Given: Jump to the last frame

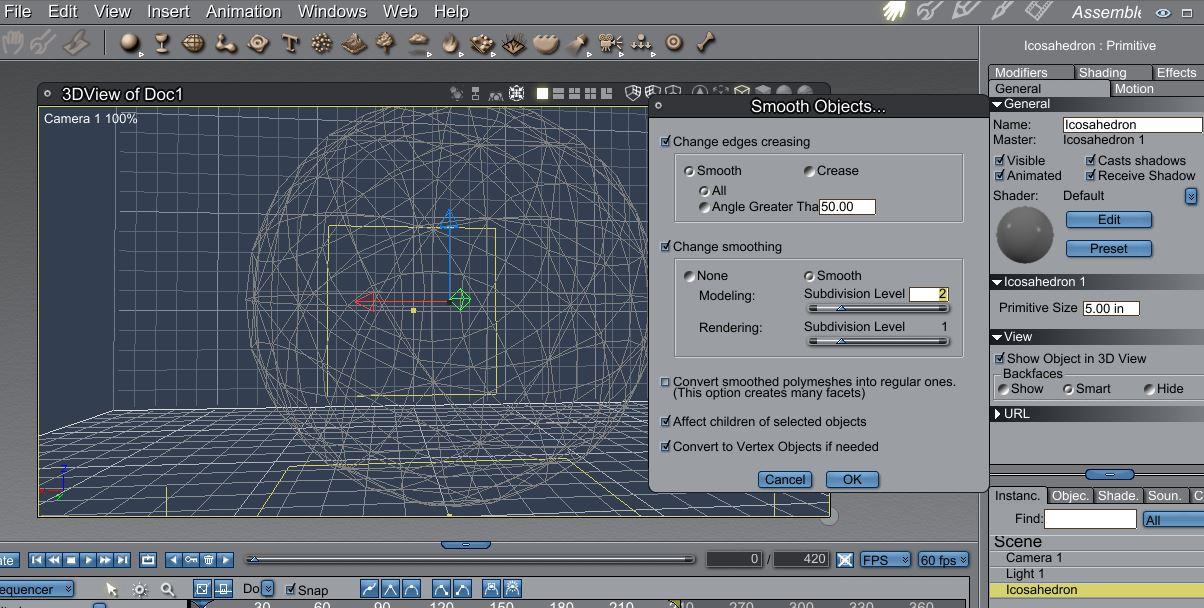Looking at the screenshot, I should [122, 560].
